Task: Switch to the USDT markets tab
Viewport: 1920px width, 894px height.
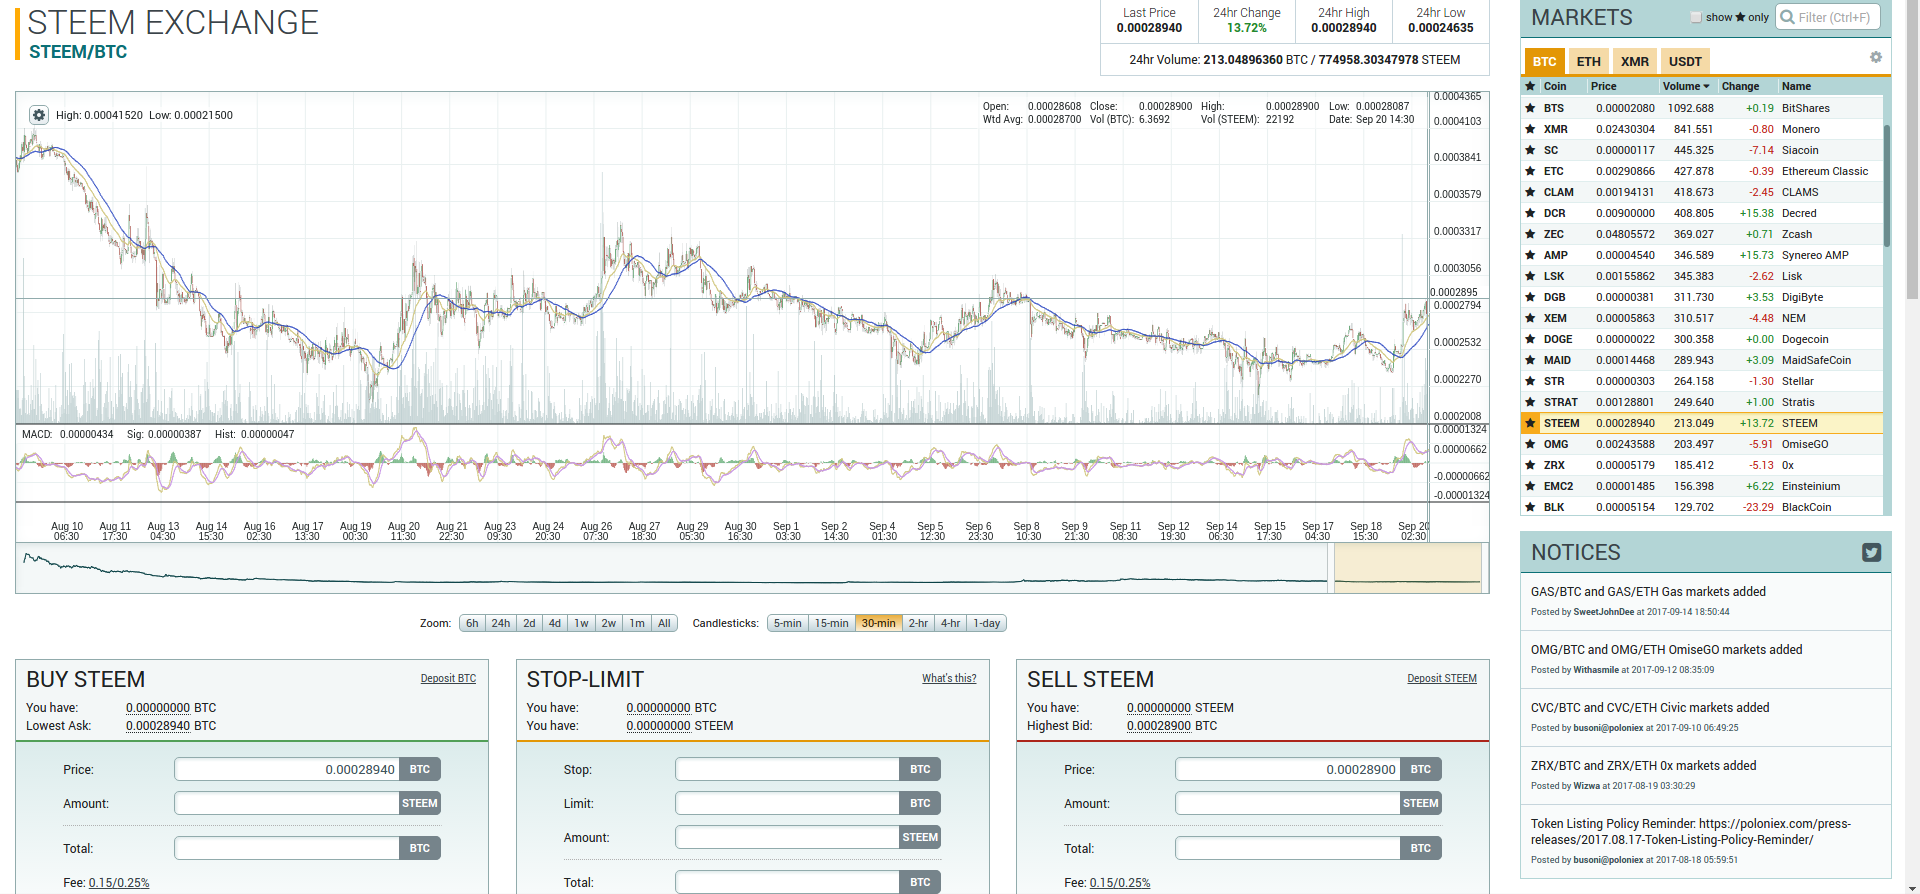Action: (x=1685, y=61)
